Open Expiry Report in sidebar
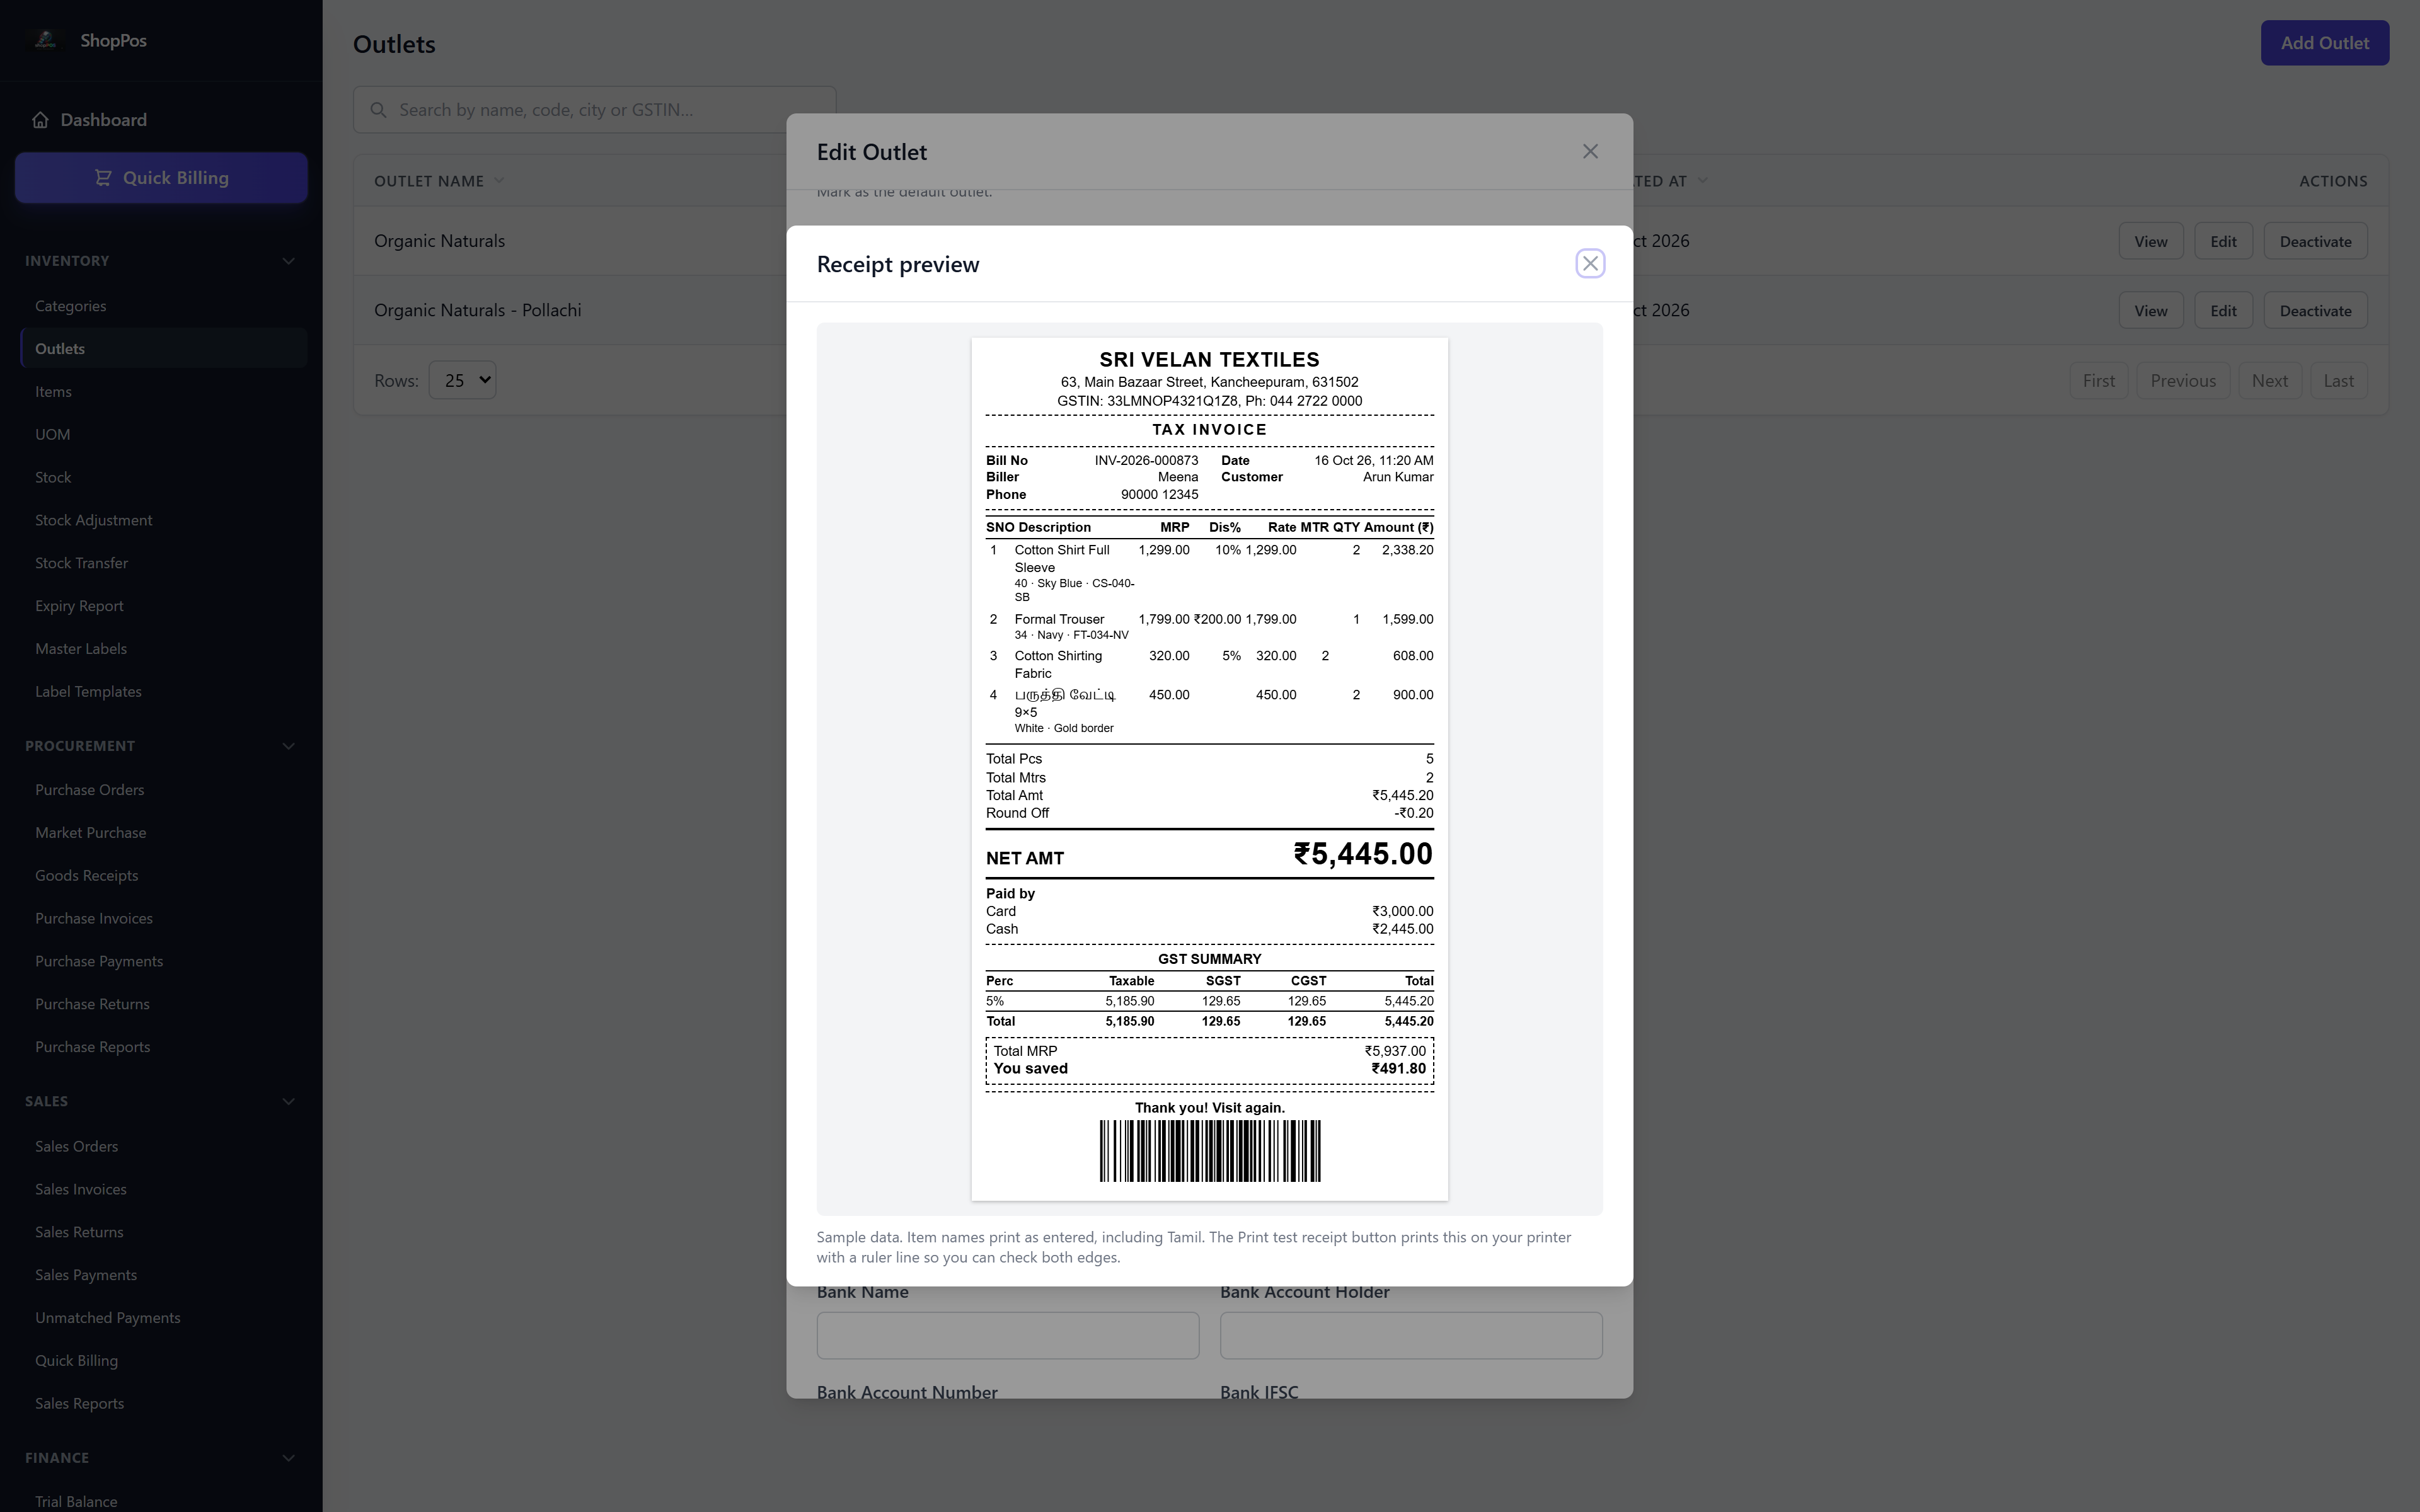 (79, 606)
